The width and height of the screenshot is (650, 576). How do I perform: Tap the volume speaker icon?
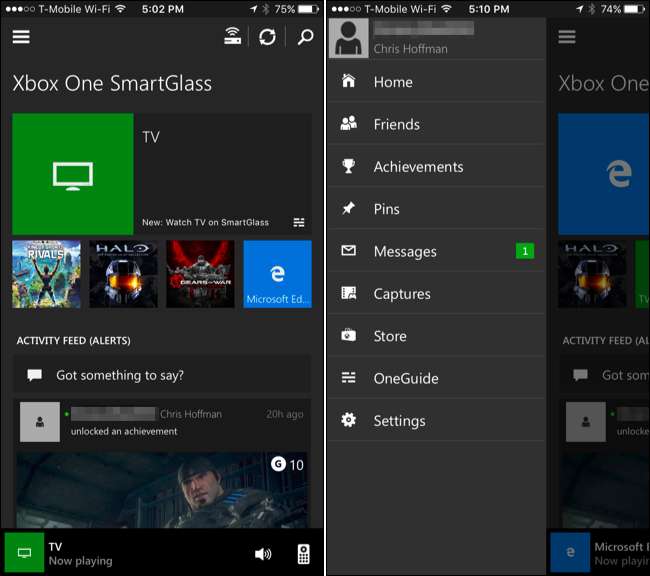tap(263, 554)
